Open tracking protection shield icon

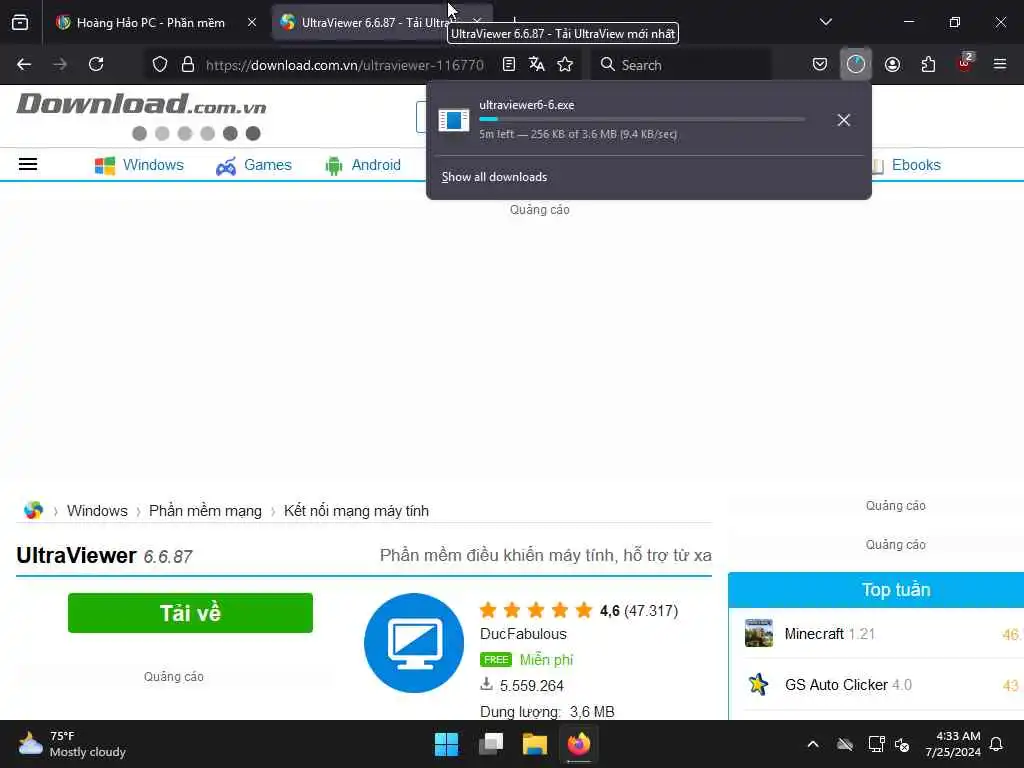tap(159, 64)
